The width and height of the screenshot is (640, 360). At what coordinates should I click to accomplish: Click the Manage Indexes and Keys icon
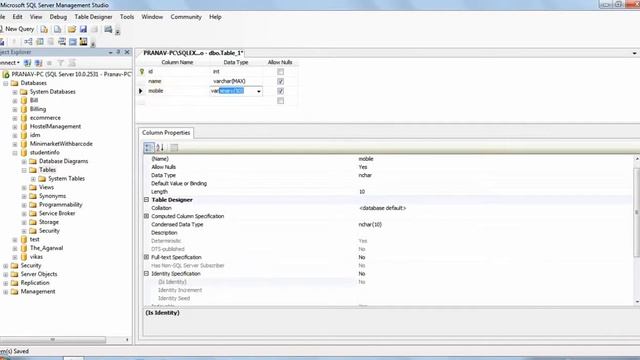click(x=40, y=42)
